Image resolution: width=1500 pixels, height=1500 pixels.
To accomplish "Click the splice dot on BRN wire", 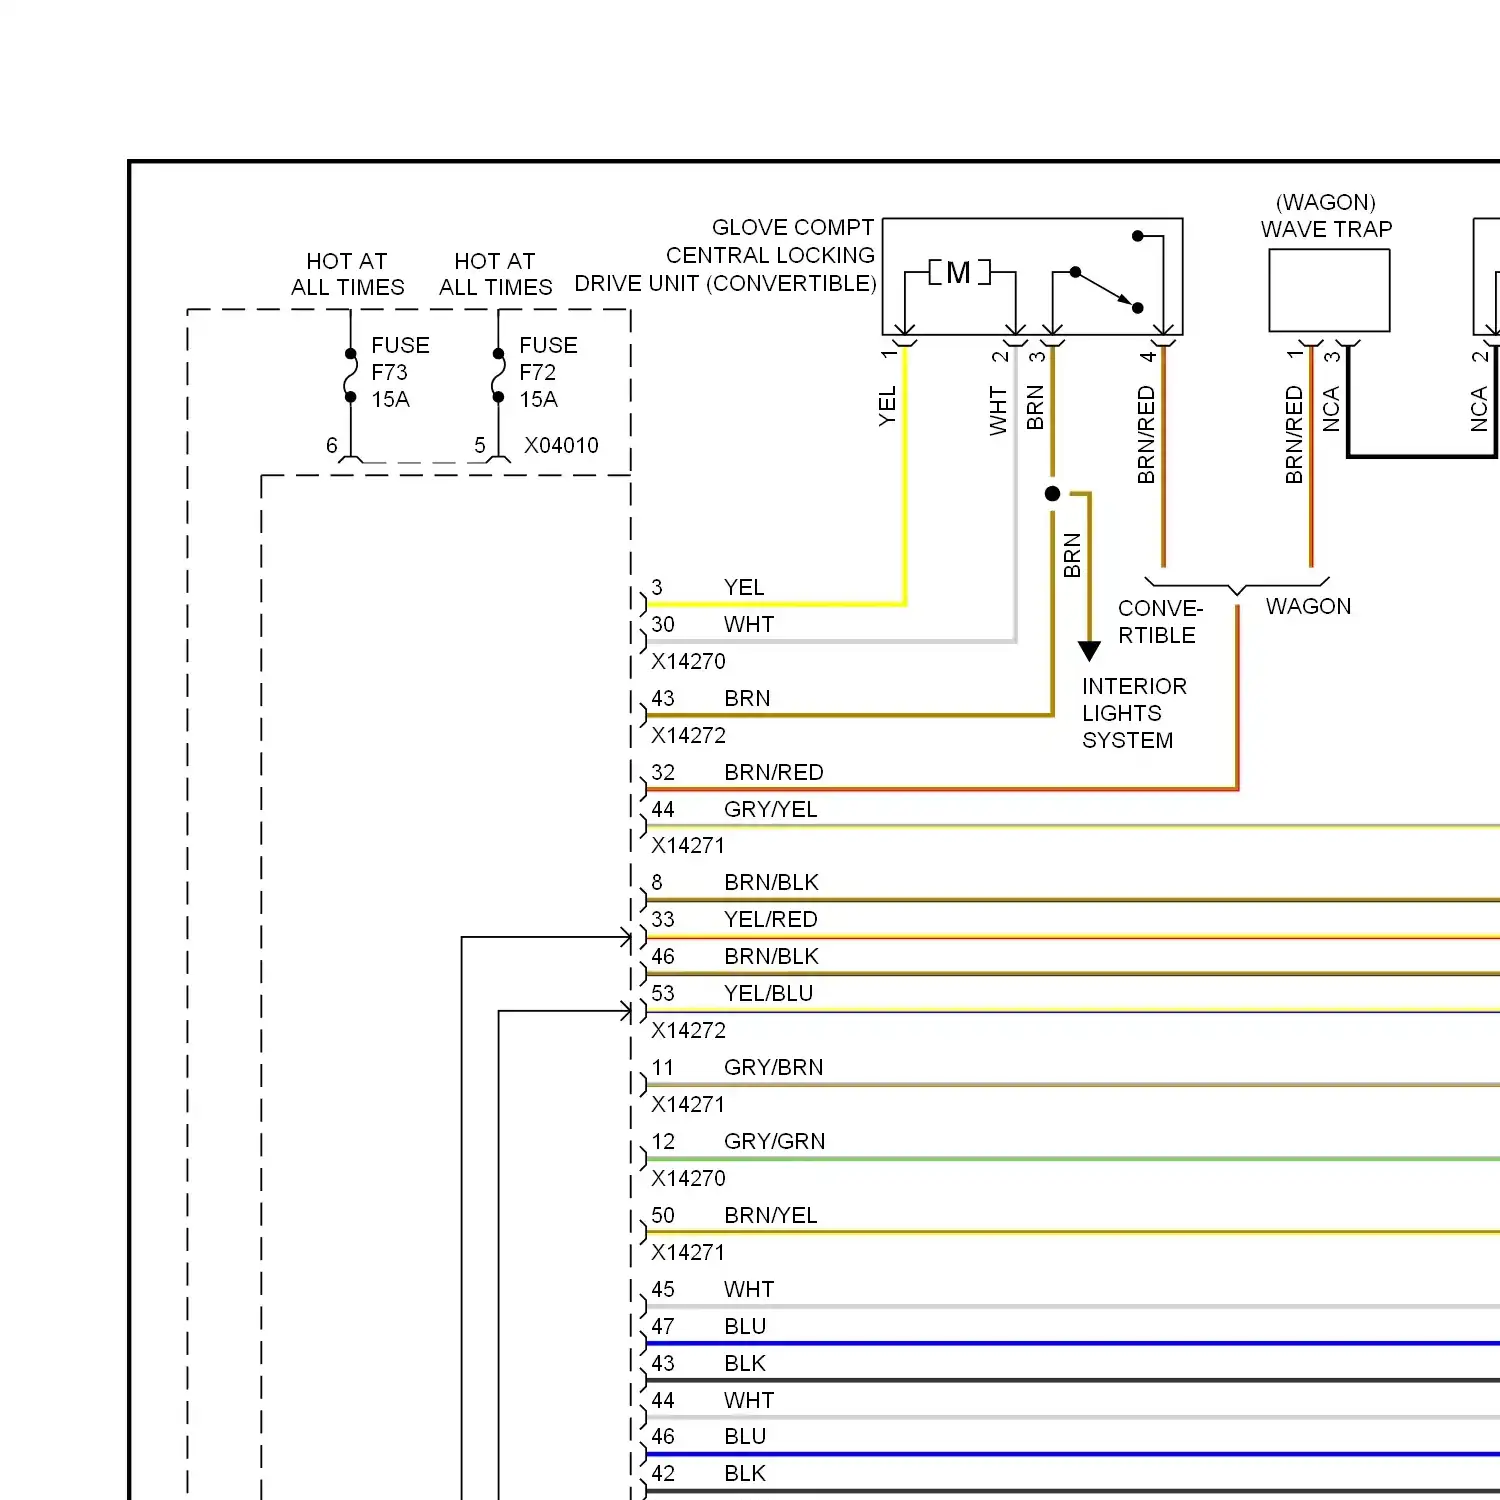I will (1052, 493).
